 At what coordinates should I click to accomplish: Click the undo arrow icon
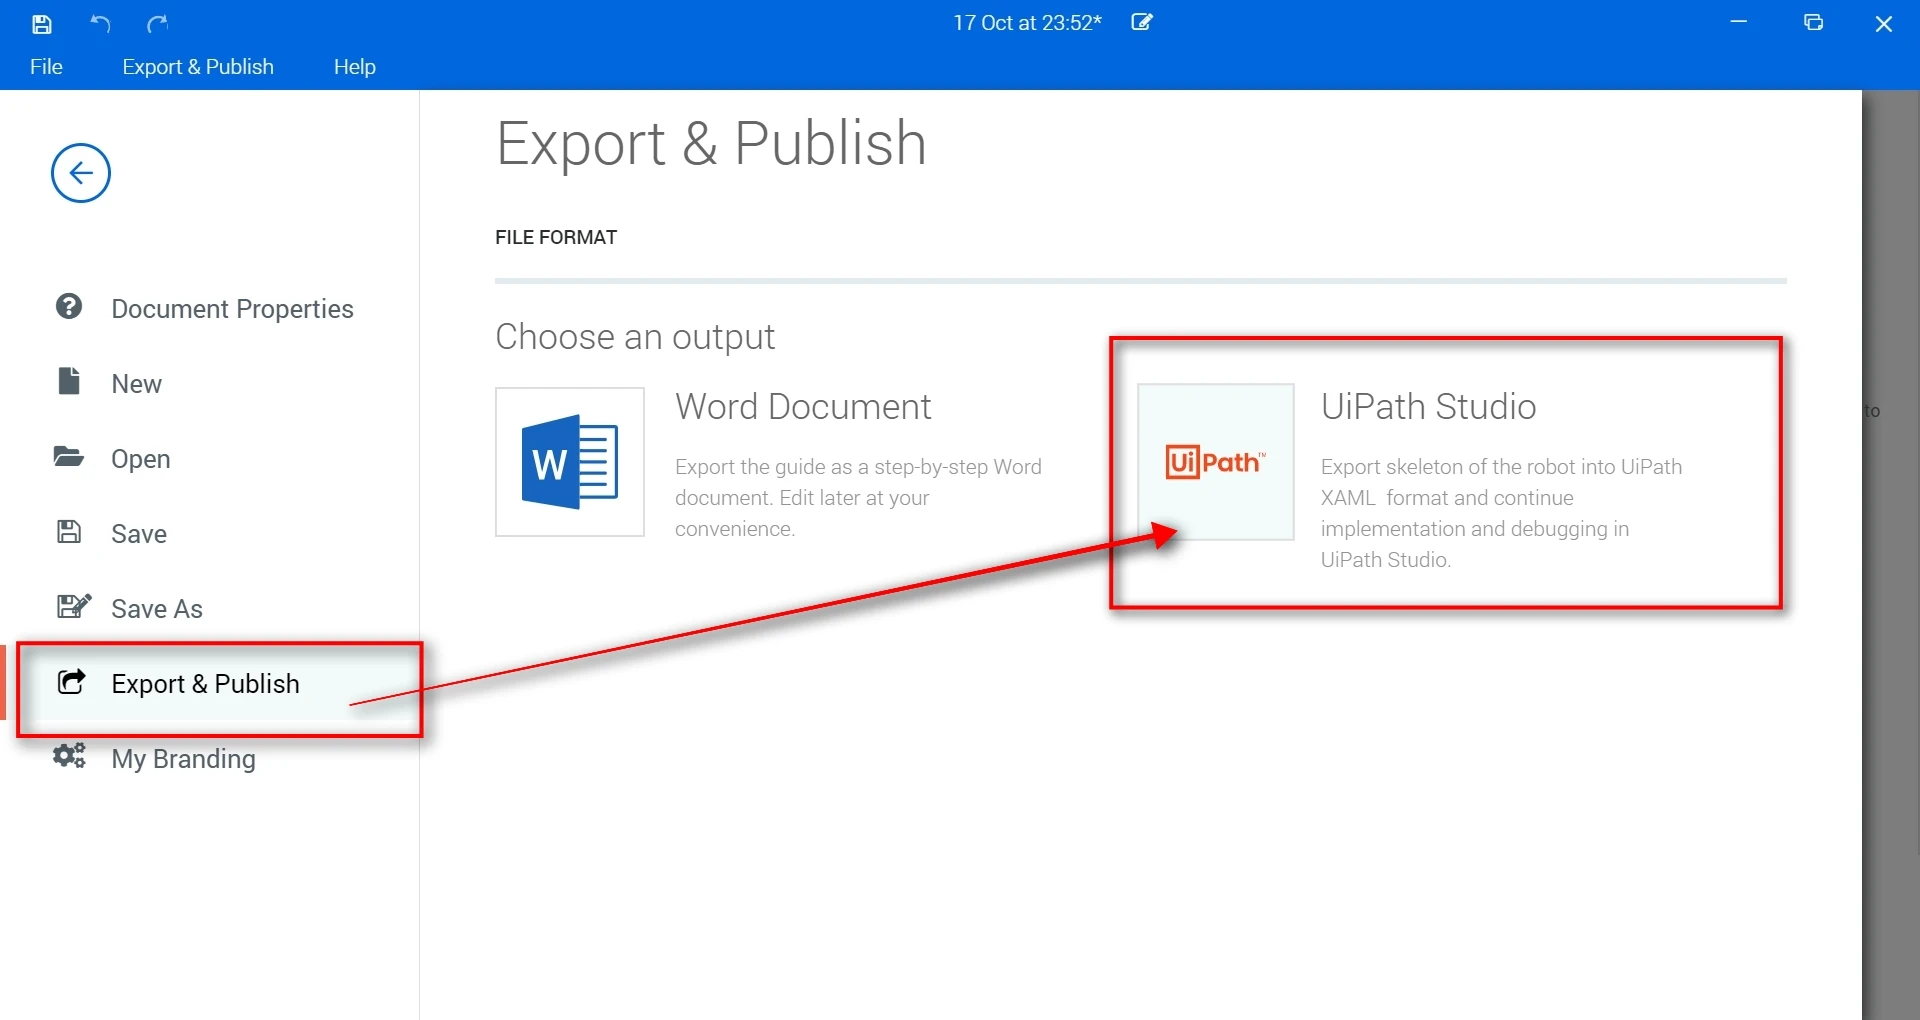[100, 24]
